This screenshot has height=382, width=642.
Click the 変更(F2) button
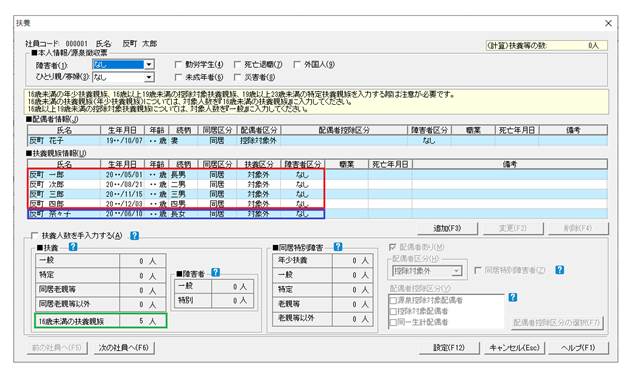(x=513, y=228)
